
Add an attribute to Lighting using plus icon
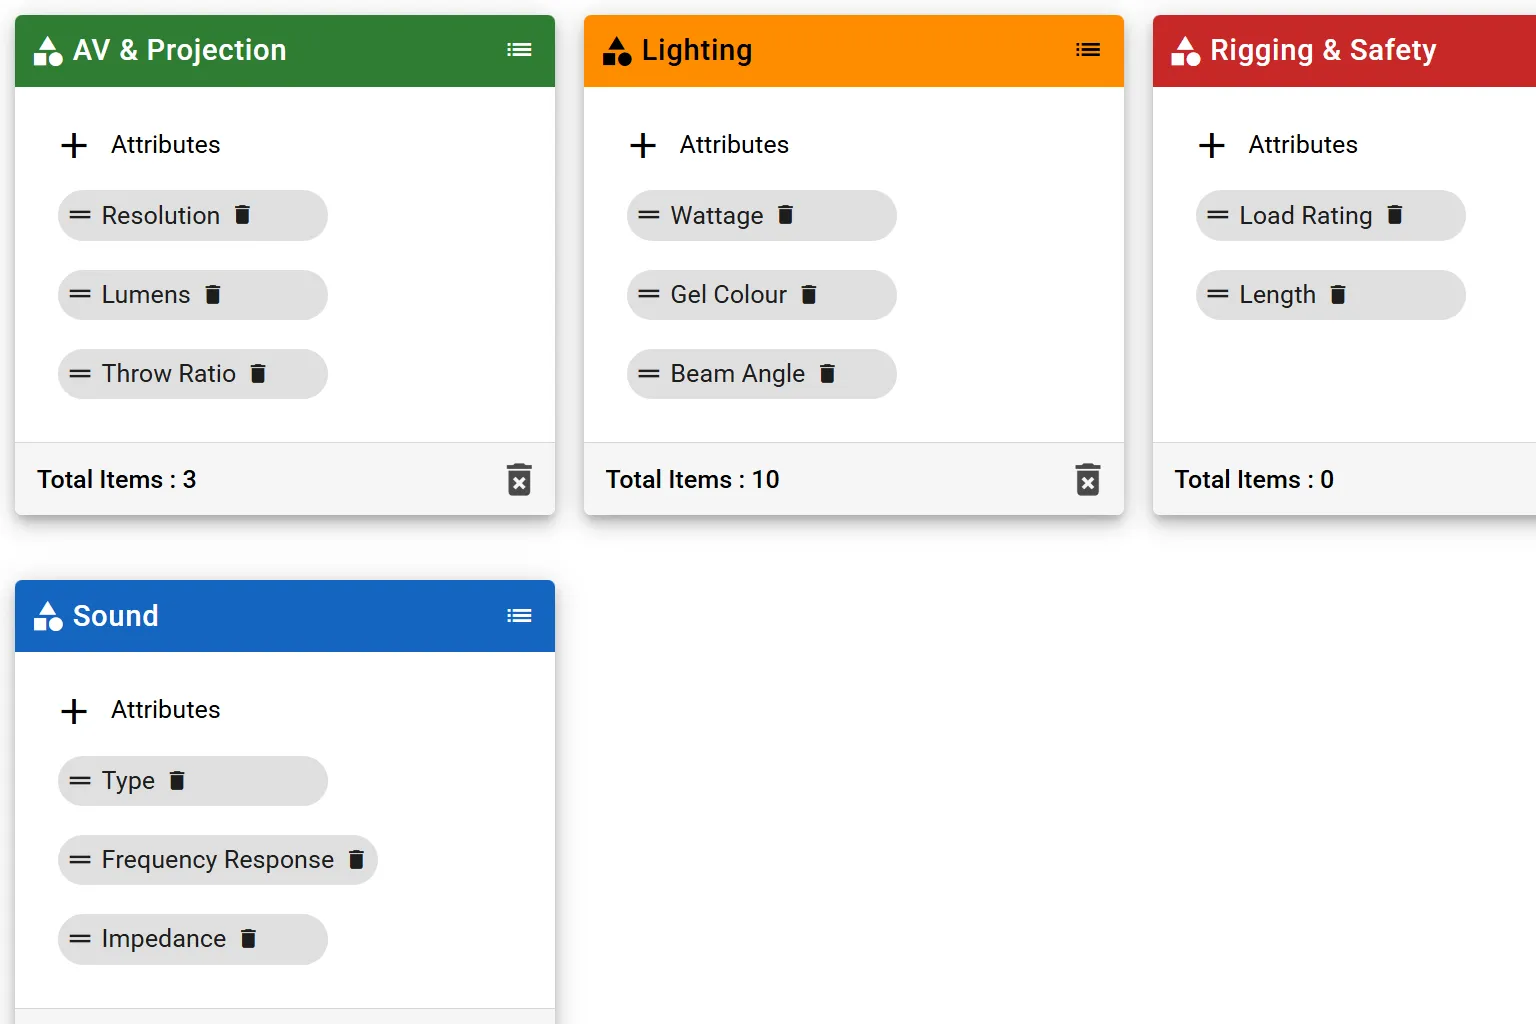pos(642,144)
